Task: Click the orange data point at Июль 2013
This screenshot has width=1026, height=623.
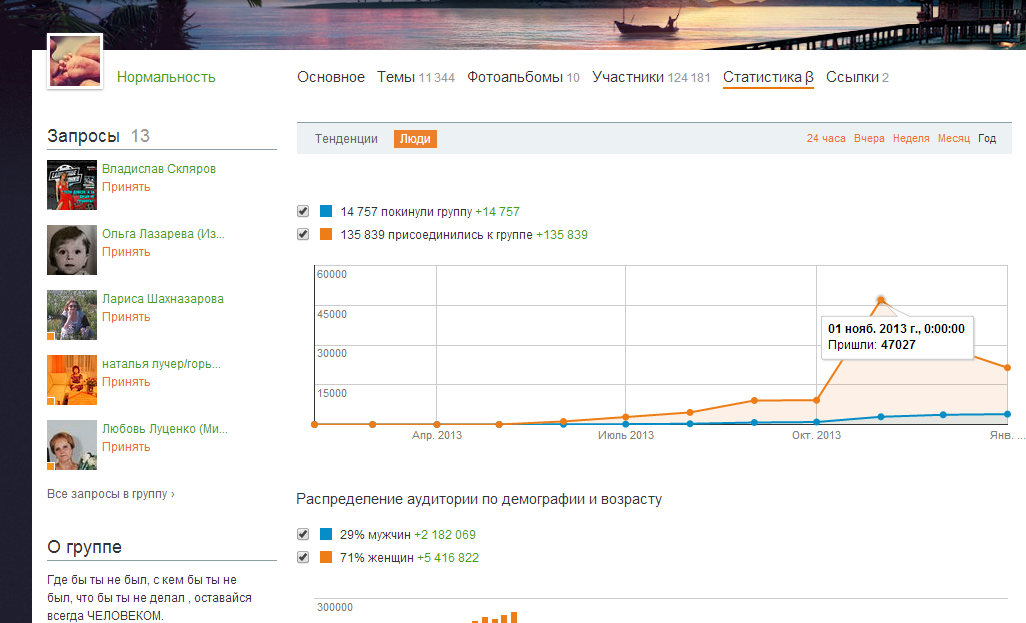Action: 626,417
